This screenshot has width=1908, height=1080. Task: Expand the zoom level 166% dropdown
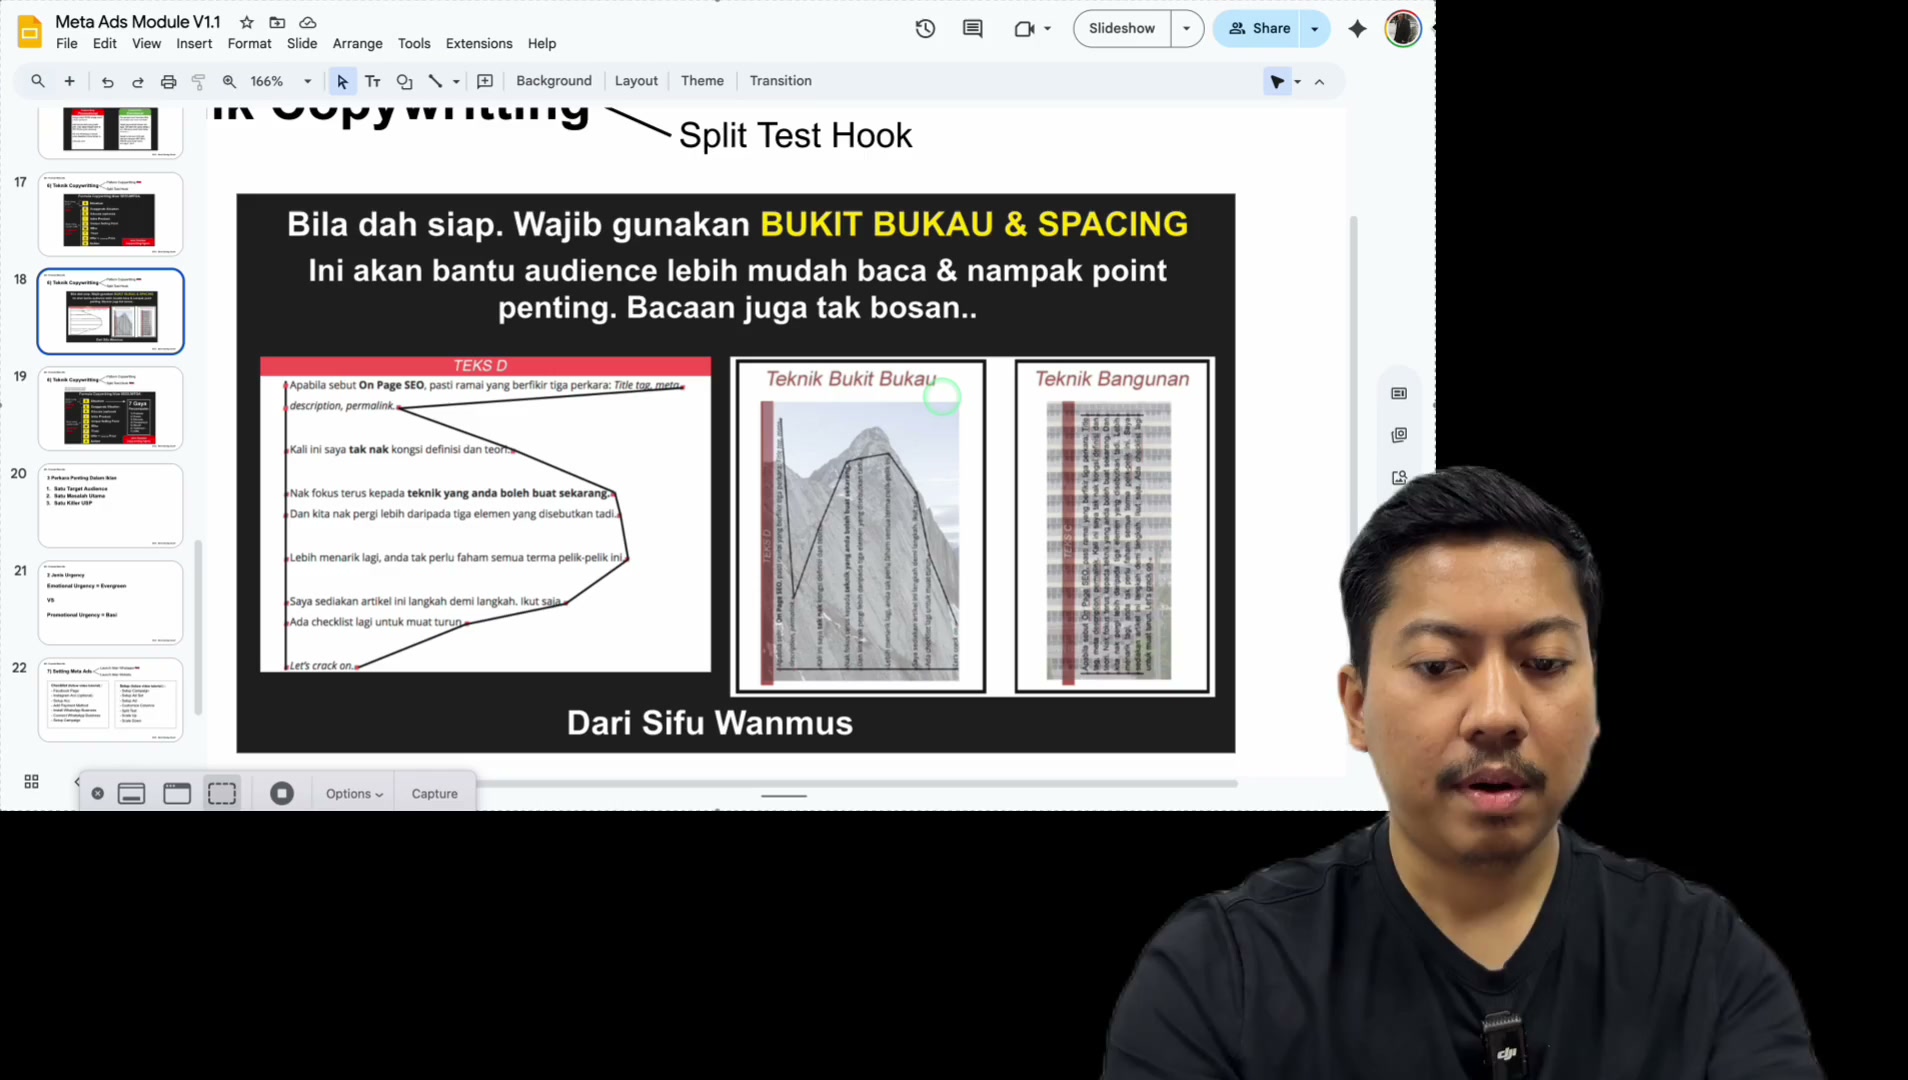click(x=307, y=81)
